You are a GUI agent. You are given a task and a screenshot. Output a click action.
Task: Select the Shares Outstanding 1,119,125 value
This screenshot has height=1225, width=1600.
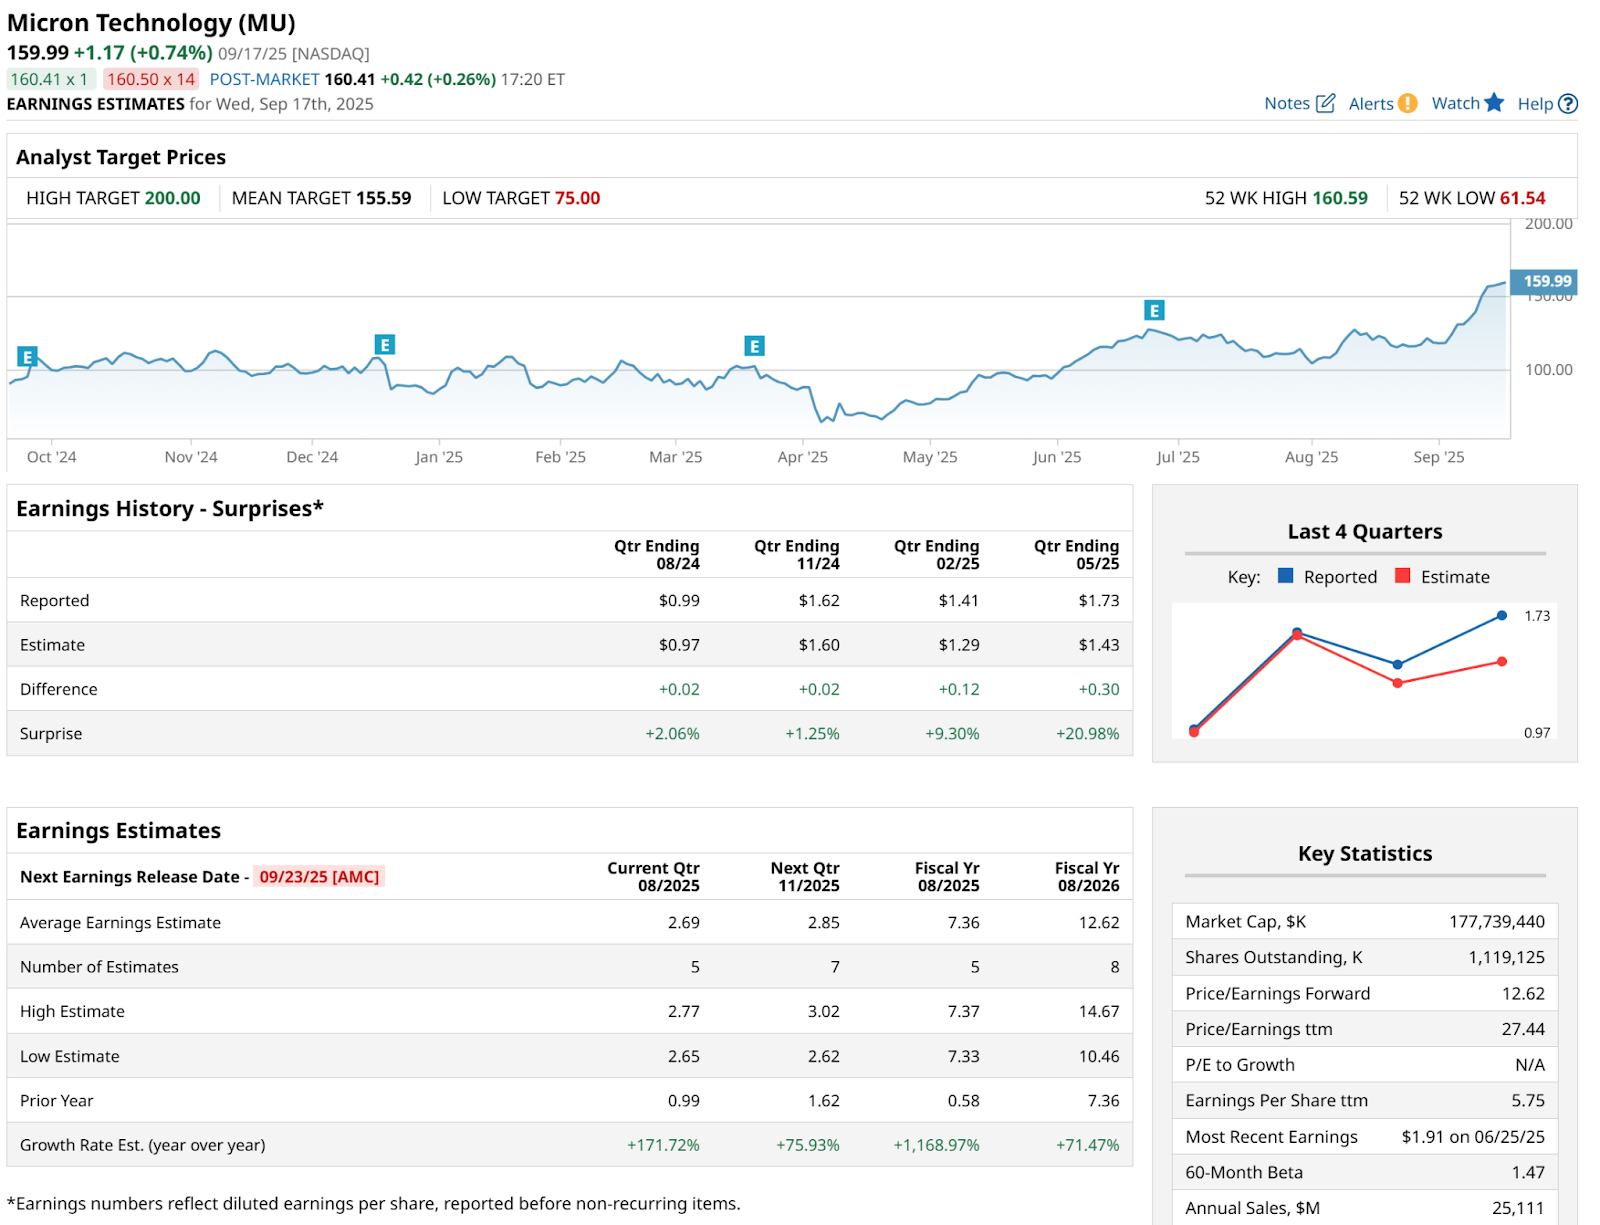tap(1507, 958)
